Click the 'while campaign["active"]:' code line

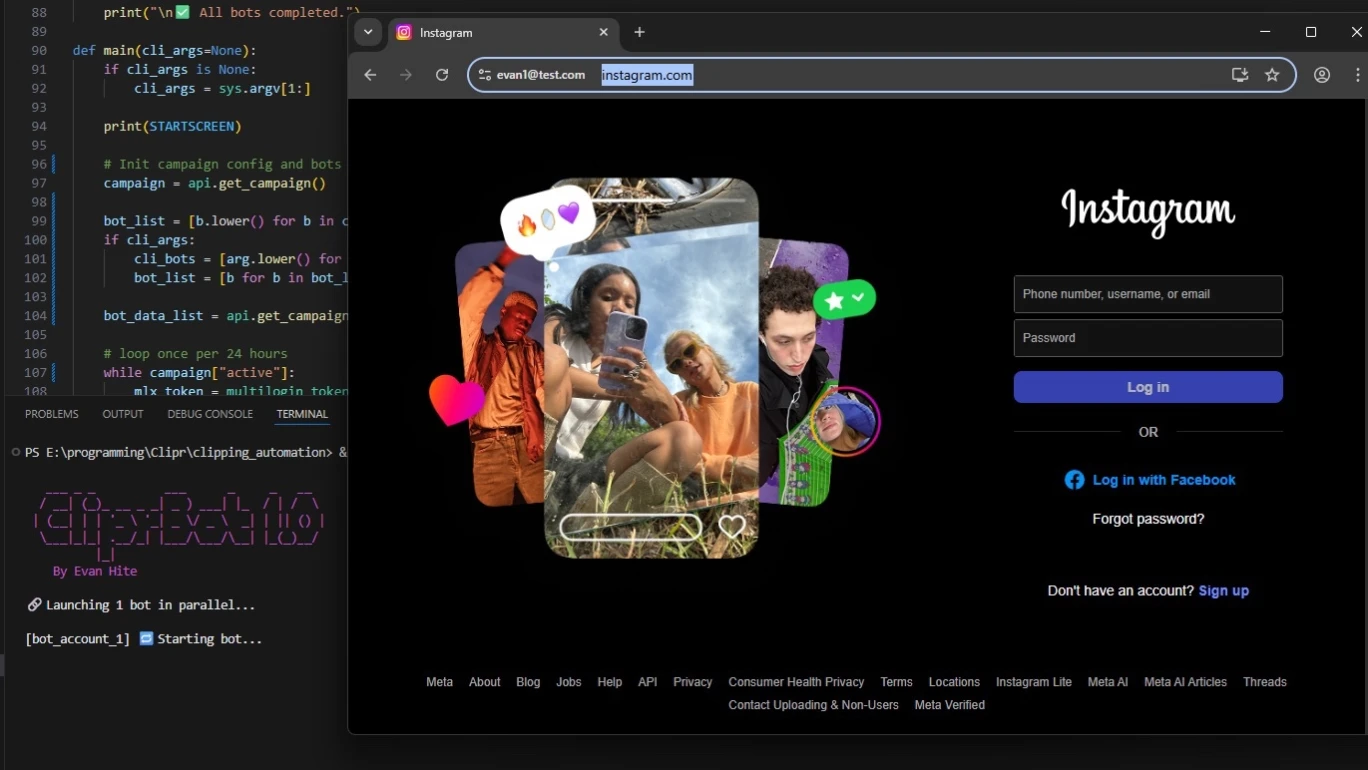pyautogui.click(x=199, y=372)
